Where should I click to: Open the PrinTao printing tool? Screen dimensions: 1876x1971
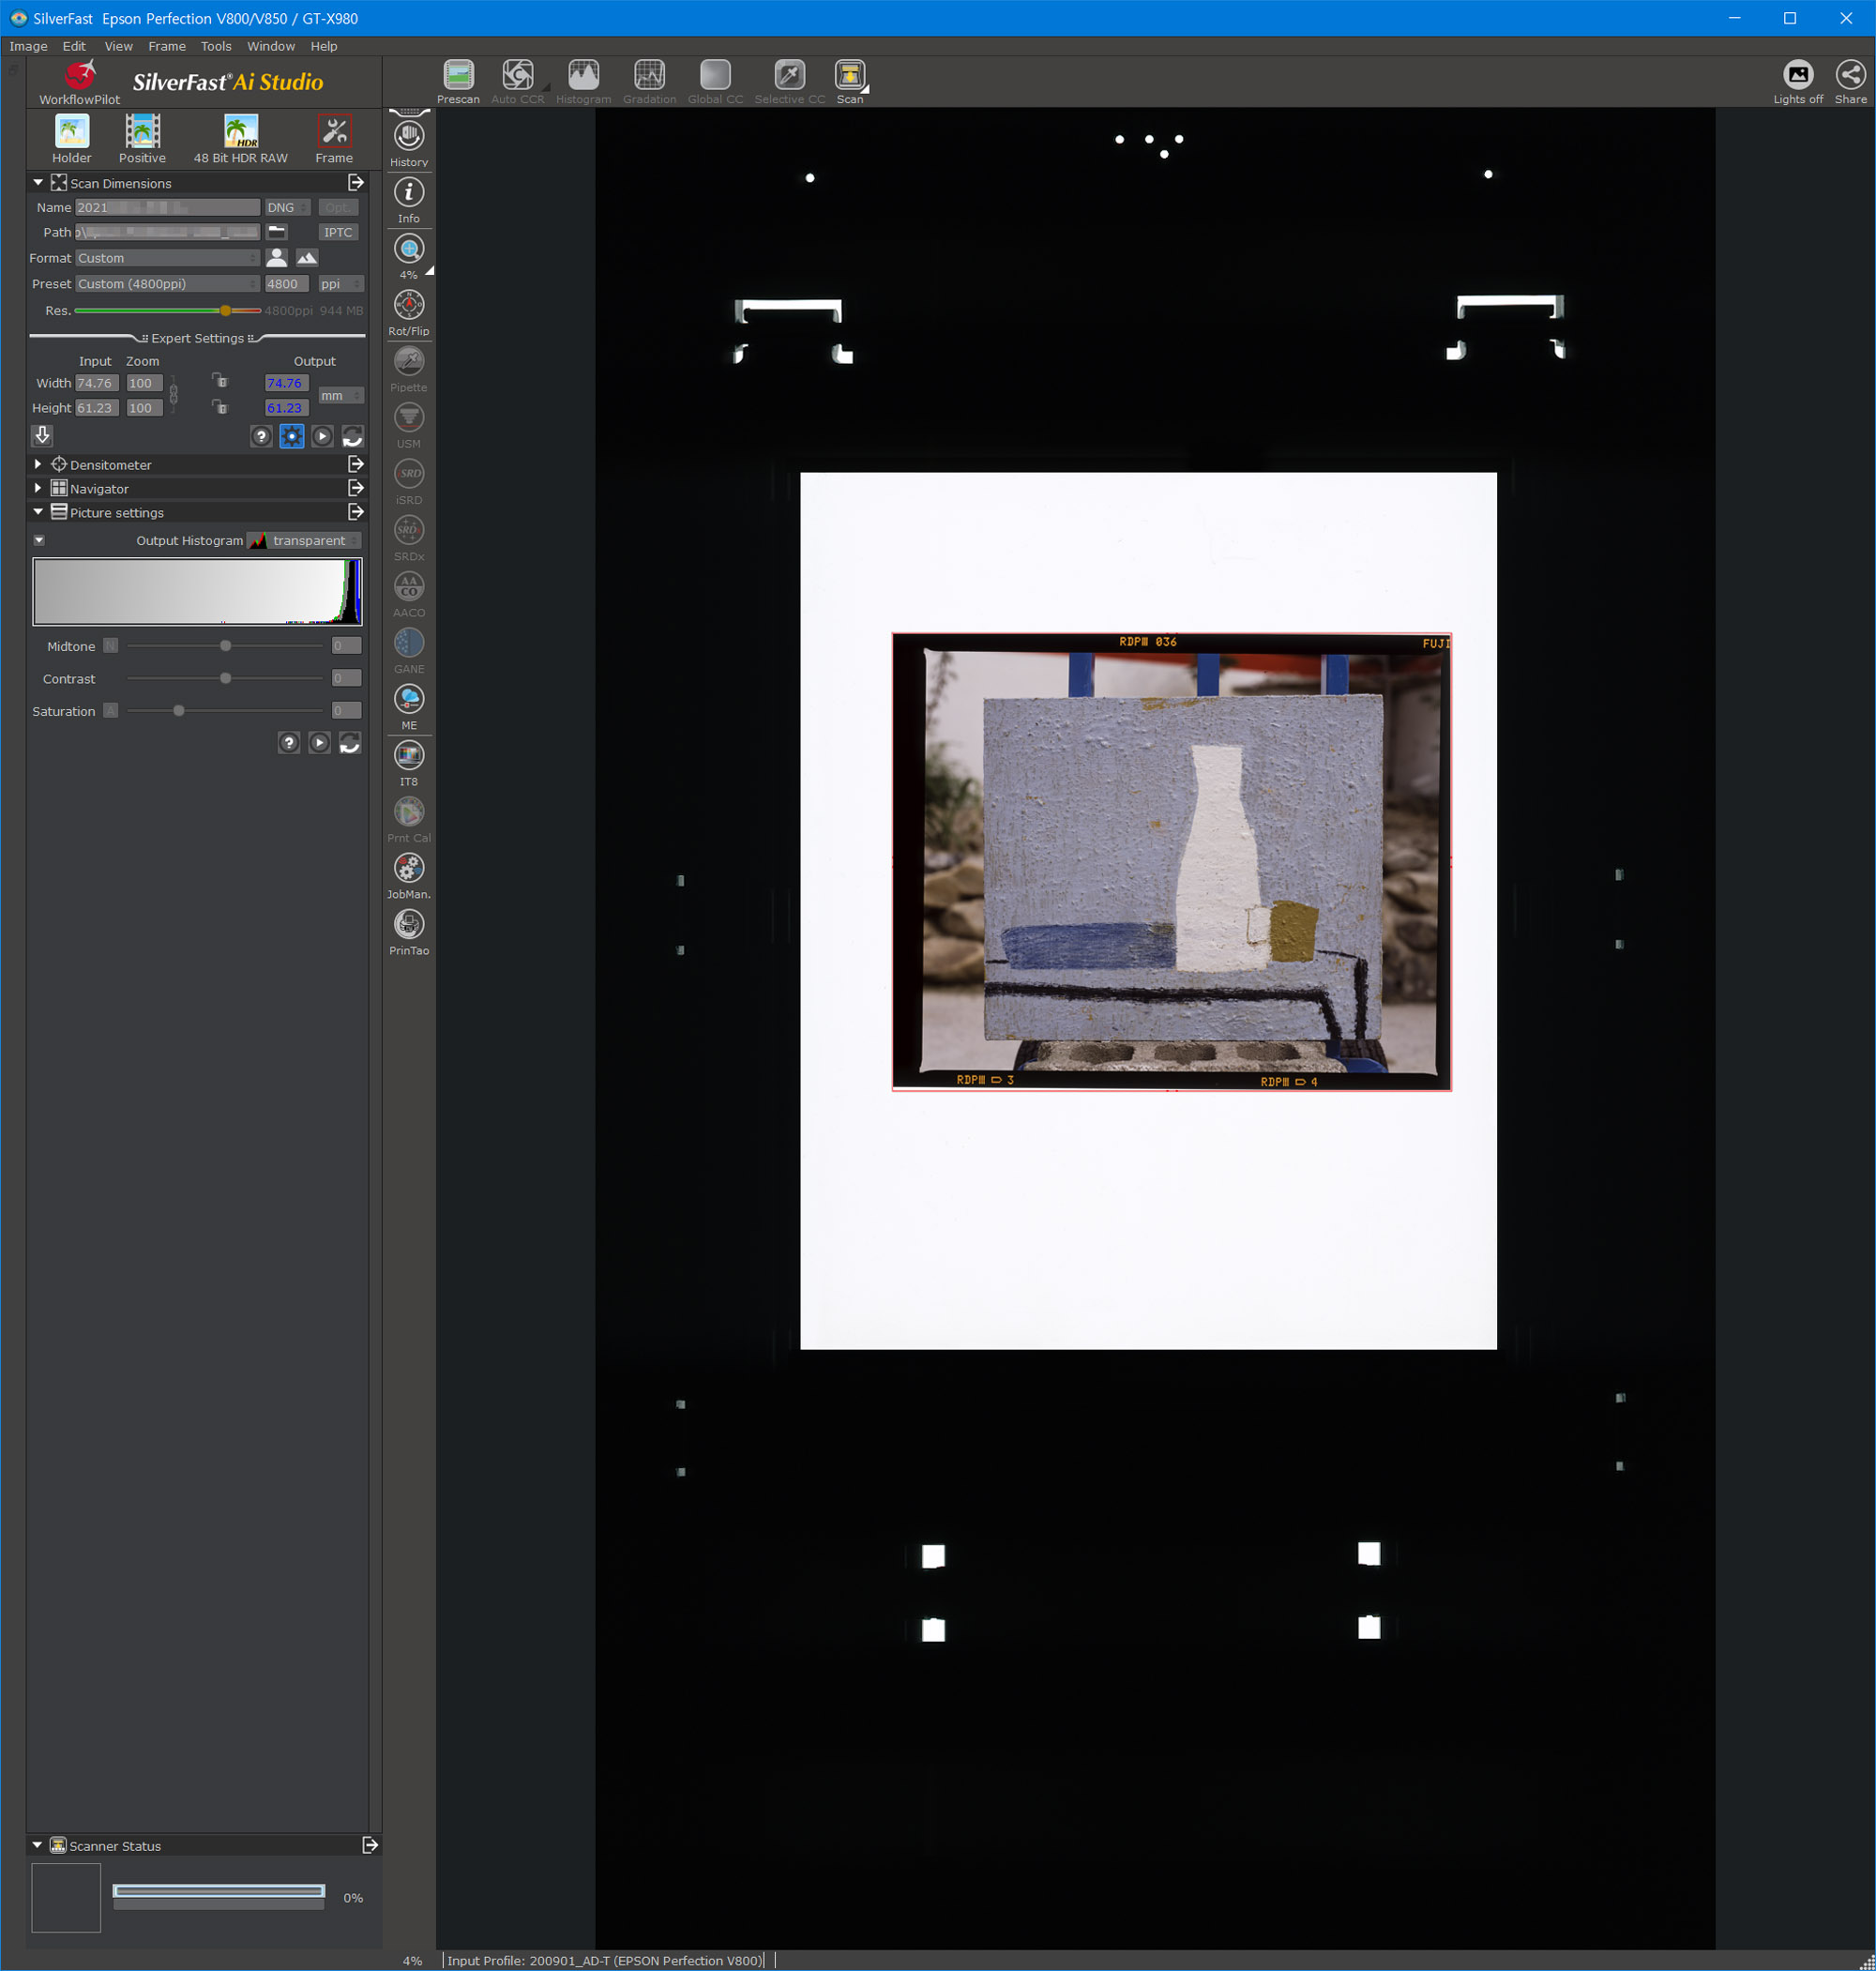point(409,931)
